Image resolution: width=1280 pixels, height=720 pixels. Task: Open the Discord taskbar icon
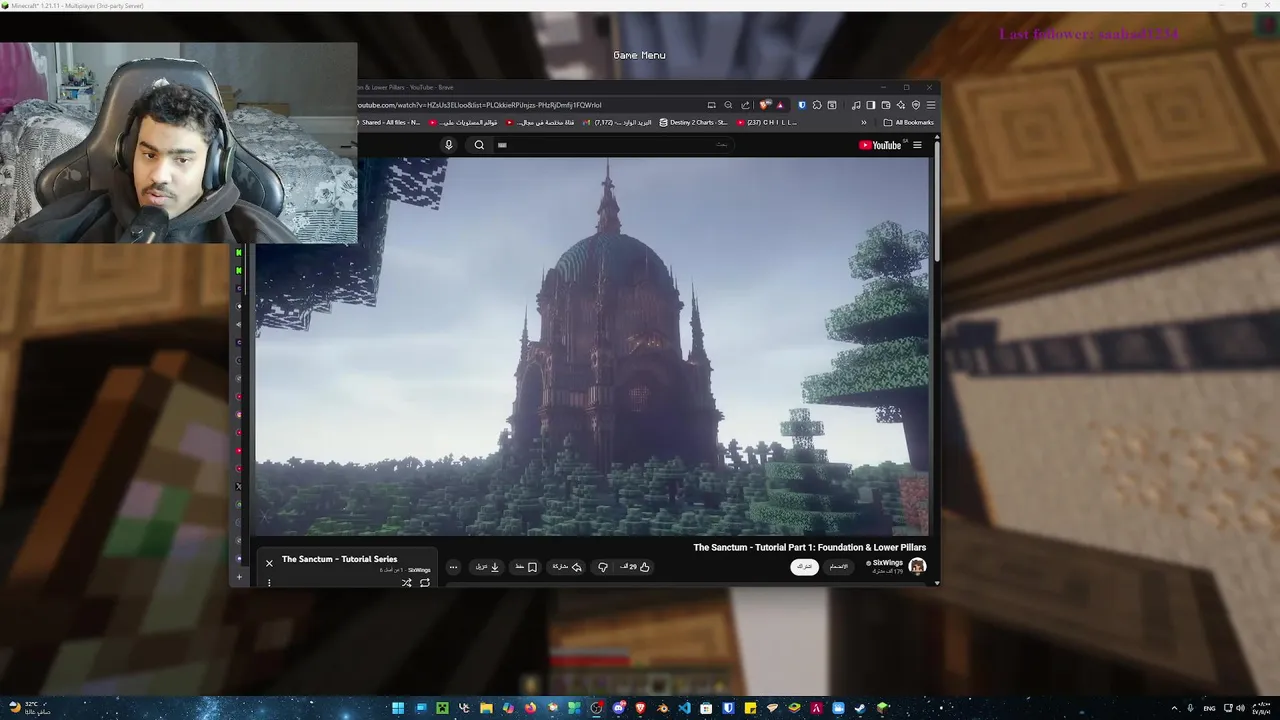(620, 708)
